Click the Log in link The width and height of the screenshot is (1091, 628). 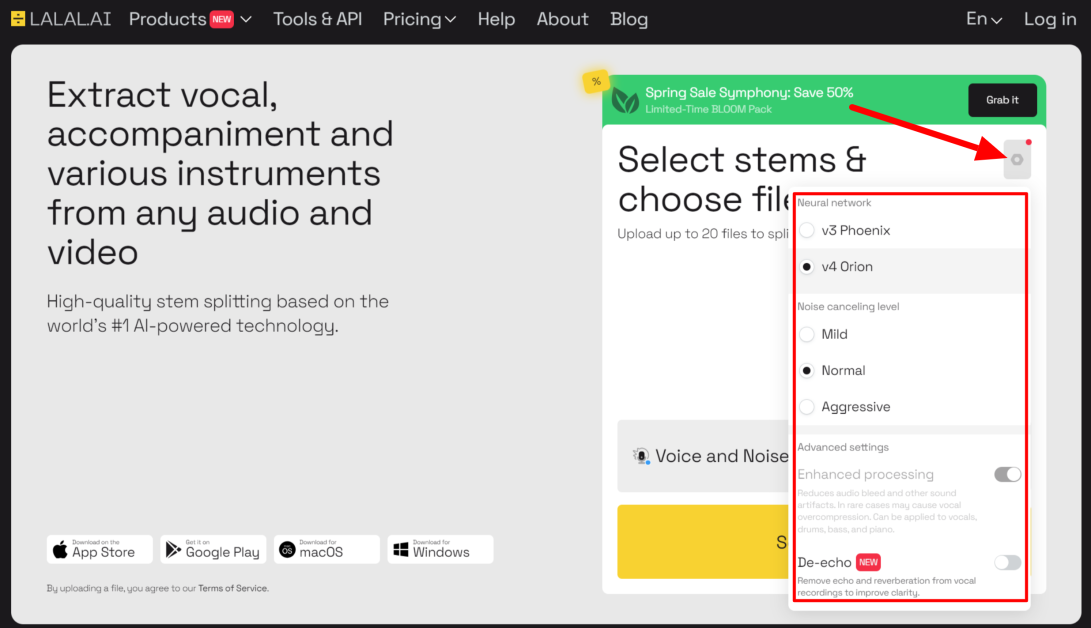click(x=1050, y=19)
